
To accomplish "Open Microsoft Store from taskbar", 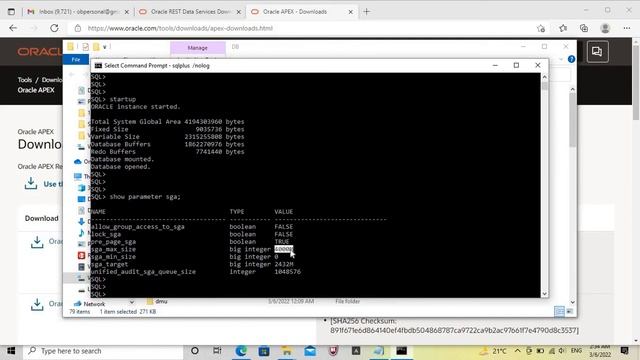I will 264,351.
